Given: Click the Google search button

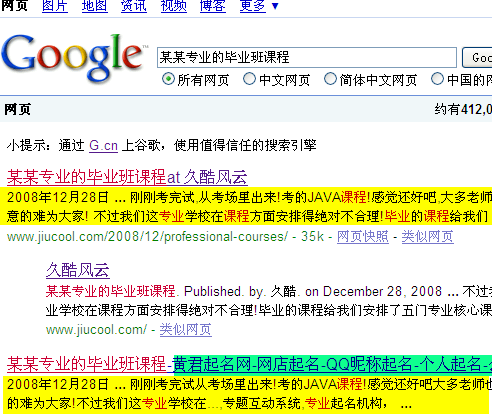Looking at the screenshot, I should point(477,58).
